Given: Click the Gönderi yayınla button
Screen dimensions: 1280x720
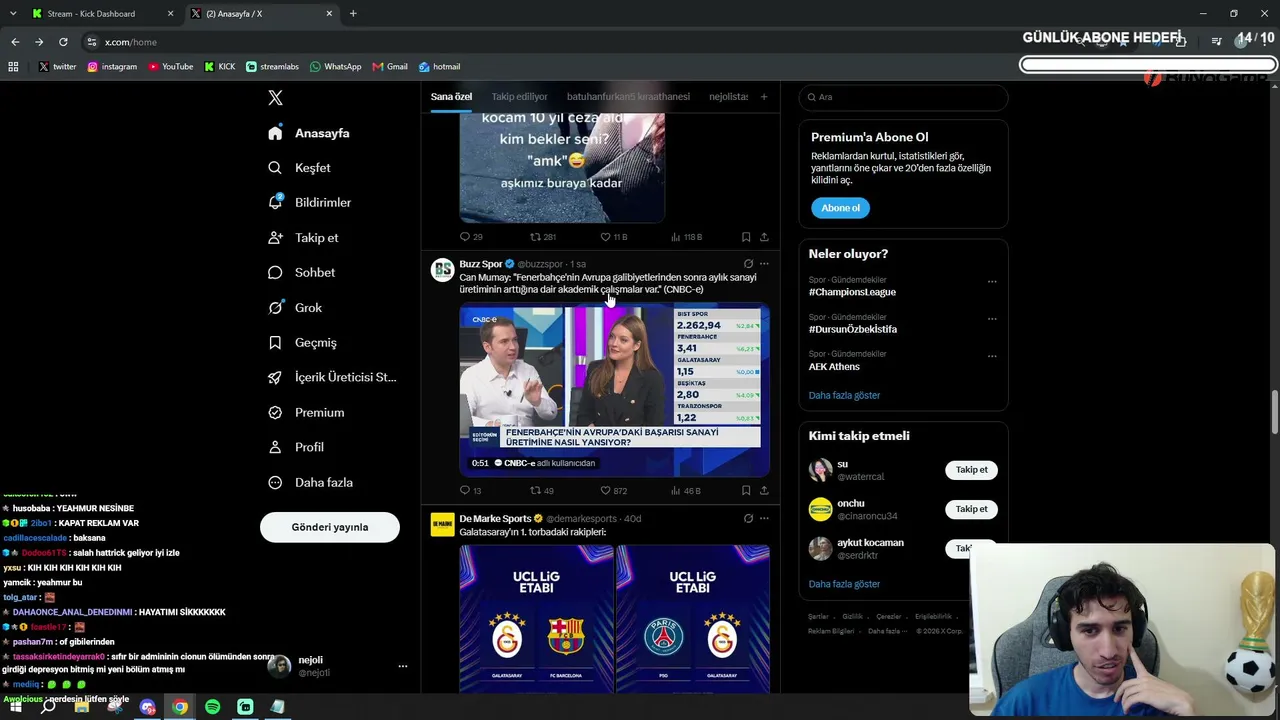Looking at the screenshot, I should 330,527.
